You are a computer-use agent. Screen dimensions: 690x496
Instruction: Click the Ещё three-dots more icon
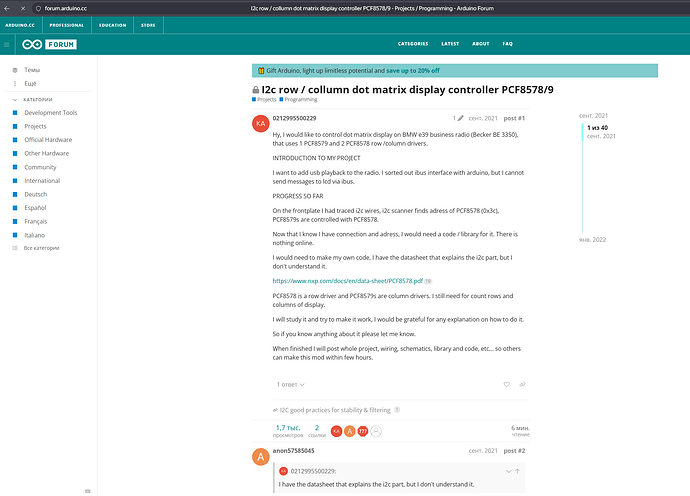(x=15, y=84)
